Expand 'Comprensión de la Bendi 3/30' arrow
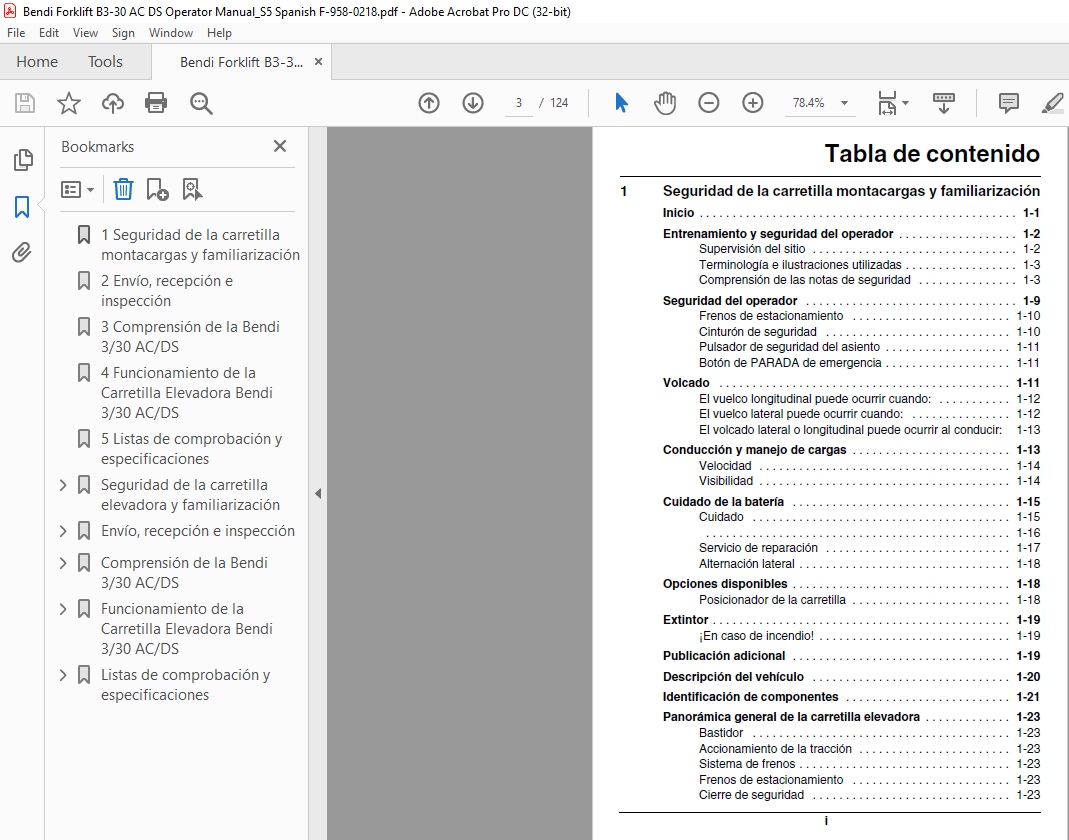Viewport: 1069px width, 840px height. (x=63, y=563)
